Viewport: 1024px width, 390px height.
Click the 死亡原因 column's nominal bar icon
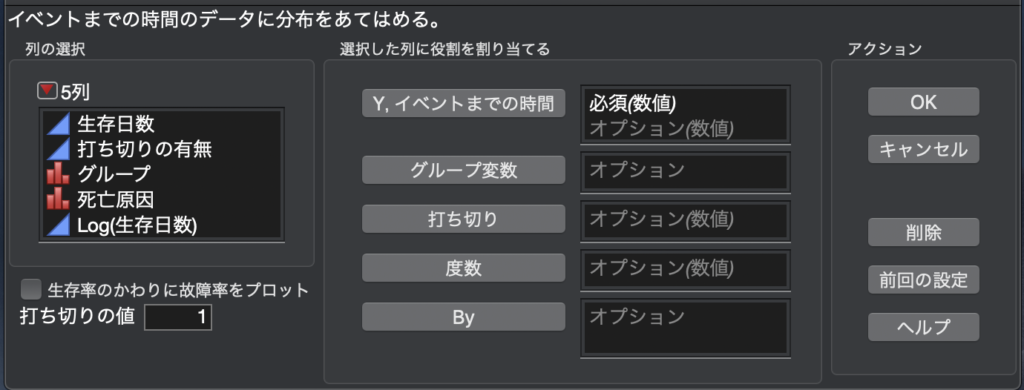click(x=59, y=199)
